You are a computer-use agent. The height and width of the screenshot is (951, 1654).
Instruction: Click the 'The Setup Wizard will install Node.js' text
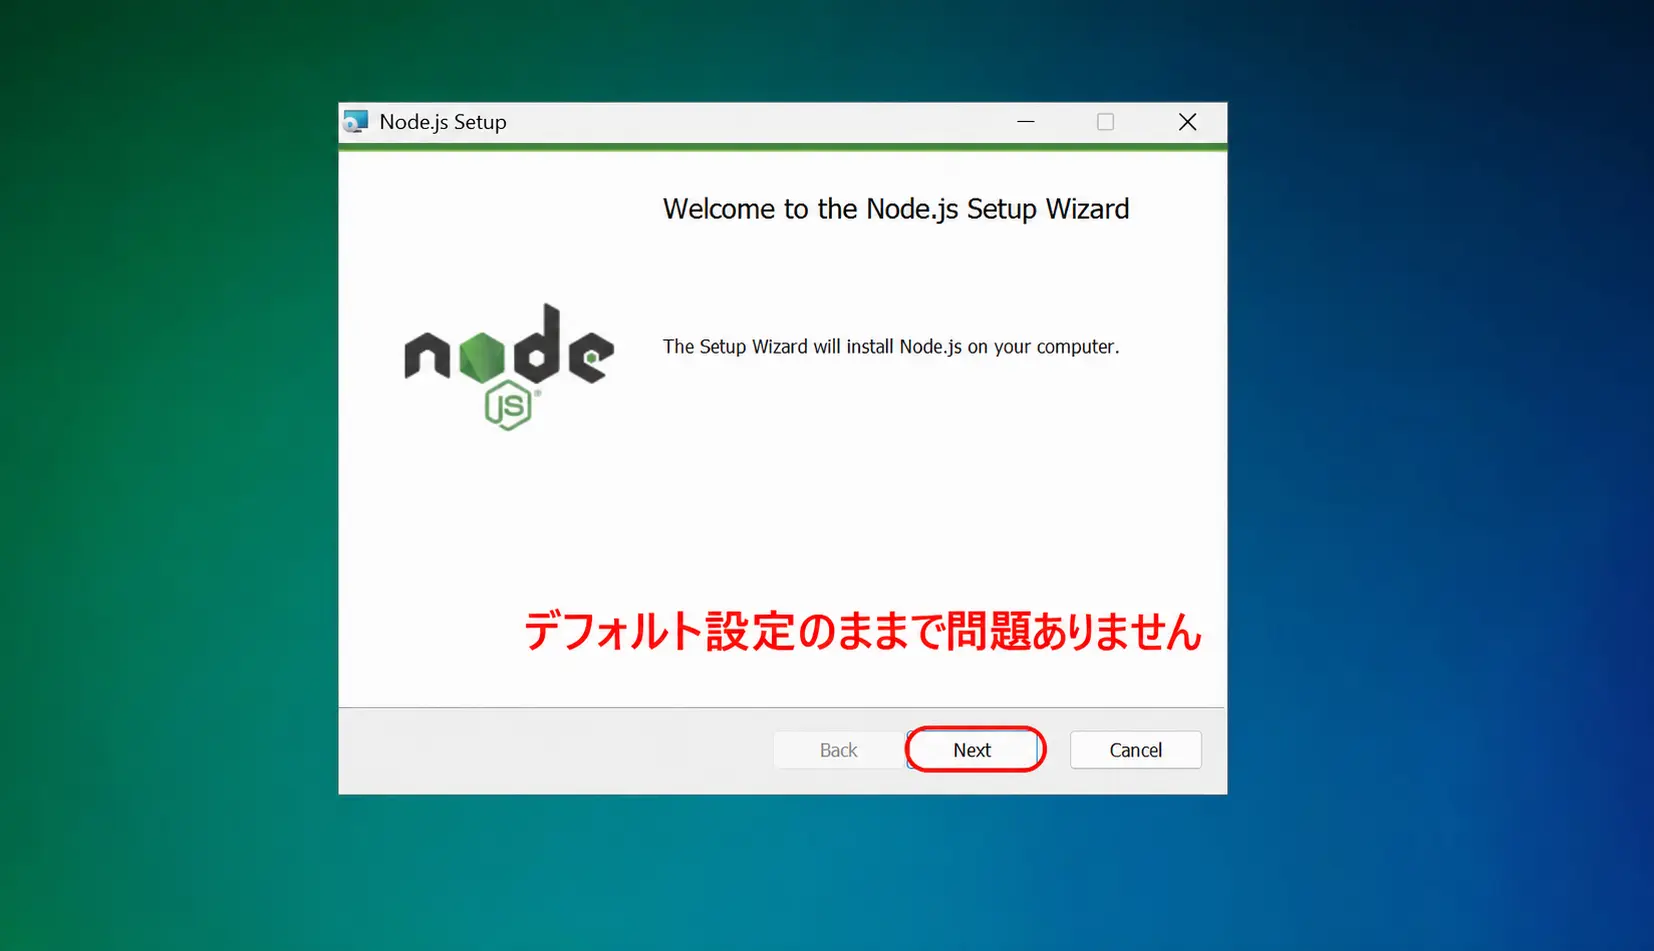pyautogui.click(x=891, y=347)
